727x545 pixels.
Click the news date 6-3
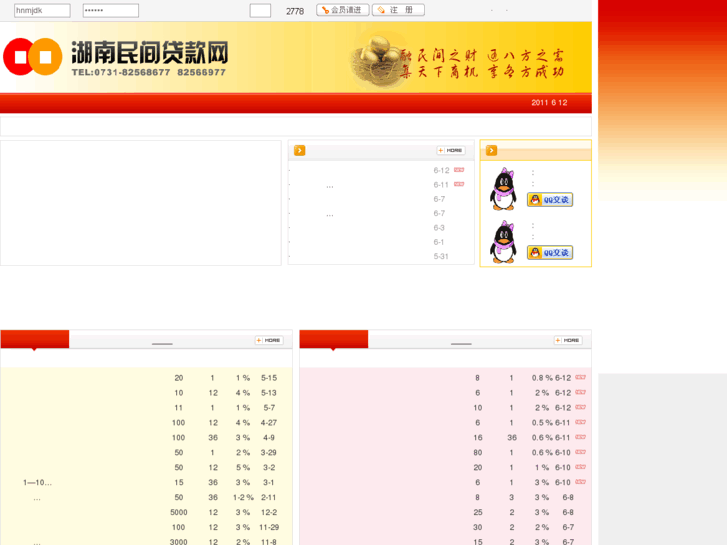tap(439, 228)
